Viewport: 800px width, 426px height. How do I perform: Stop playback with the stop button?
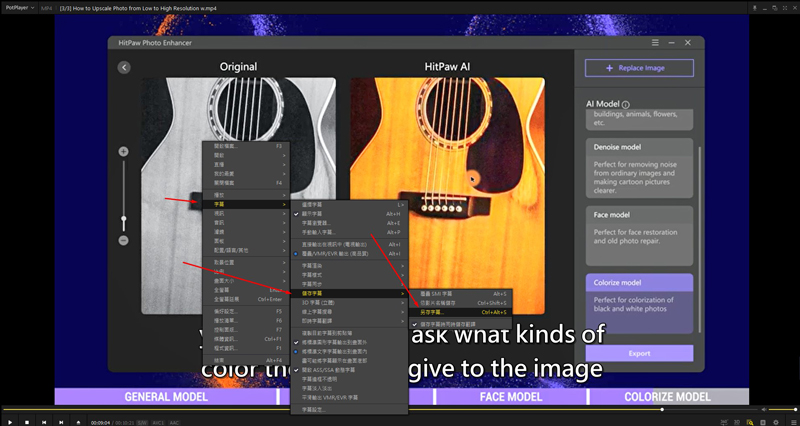[x=27, y=422]
